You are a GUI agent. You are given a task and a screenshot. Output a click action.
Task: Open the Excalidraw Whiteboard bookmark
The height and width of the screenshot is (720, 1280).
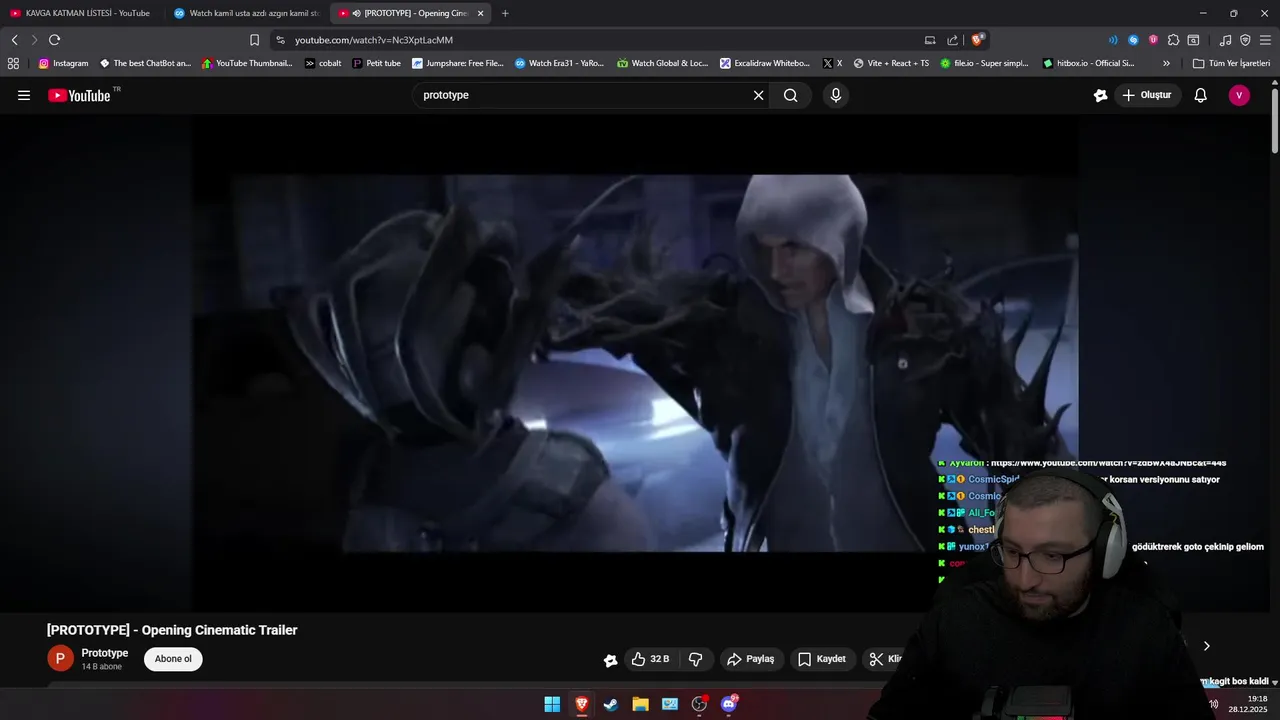765,63
